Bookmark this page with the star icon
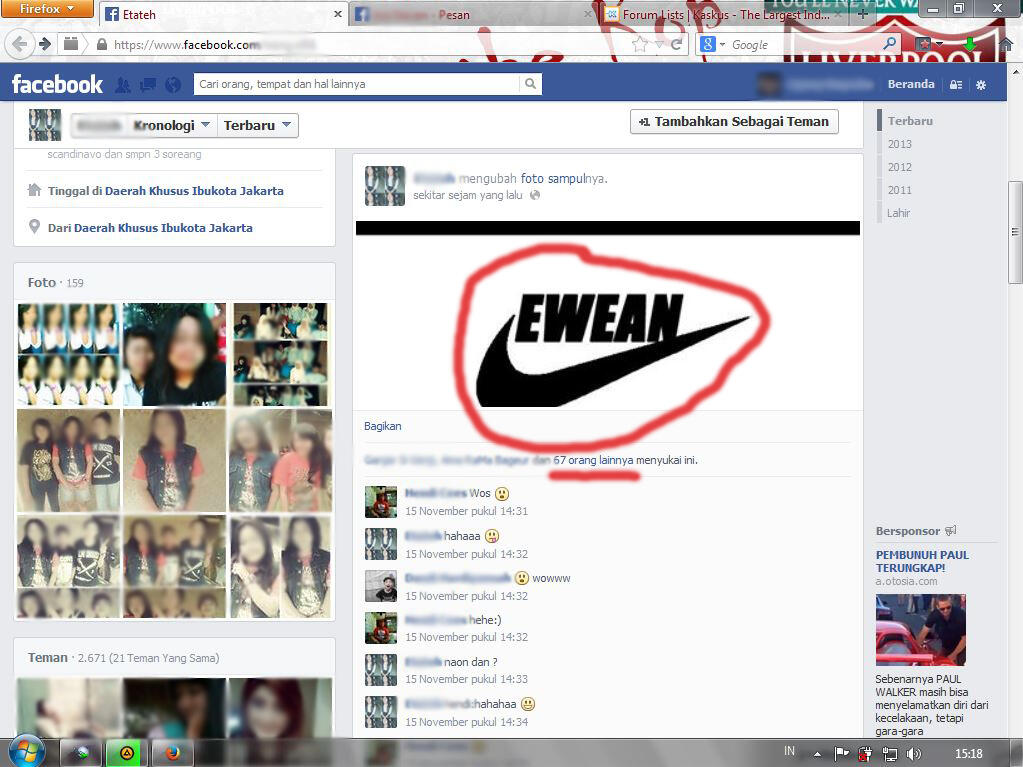This screenshot has width=1023, height=767. pos(640,44)
